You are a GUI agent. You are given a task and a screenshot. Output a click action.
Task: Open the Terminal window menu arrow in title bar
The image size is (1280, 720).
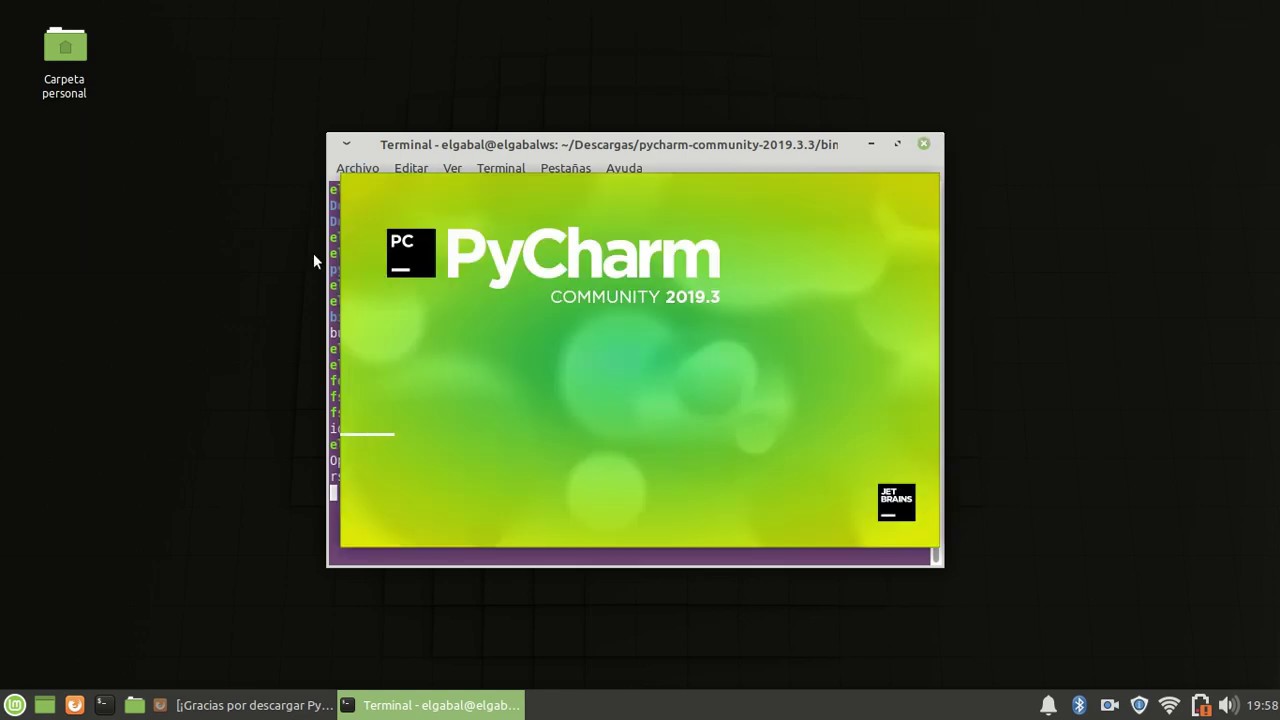346,144
